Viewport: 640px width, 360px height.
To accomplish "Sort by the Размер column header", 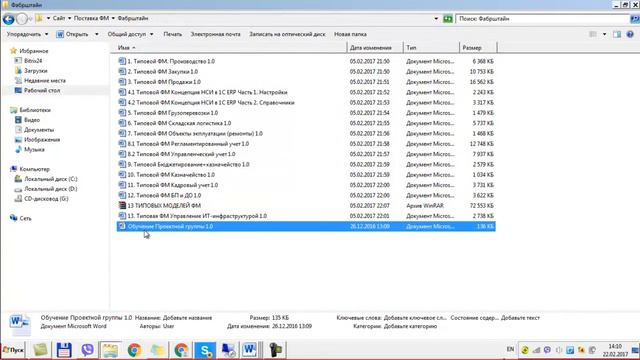I will (478, 48).
